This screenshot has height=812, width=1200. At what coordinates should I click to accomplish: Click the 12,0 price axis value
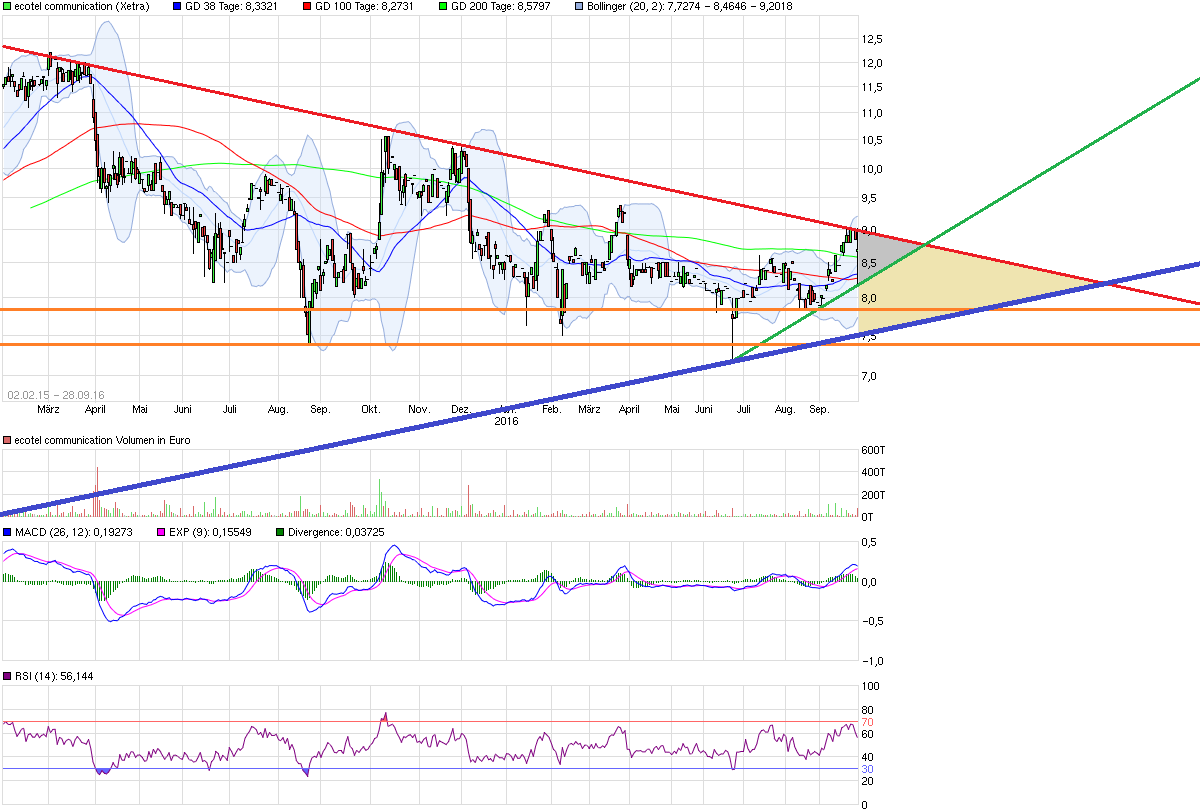[872, 63]
